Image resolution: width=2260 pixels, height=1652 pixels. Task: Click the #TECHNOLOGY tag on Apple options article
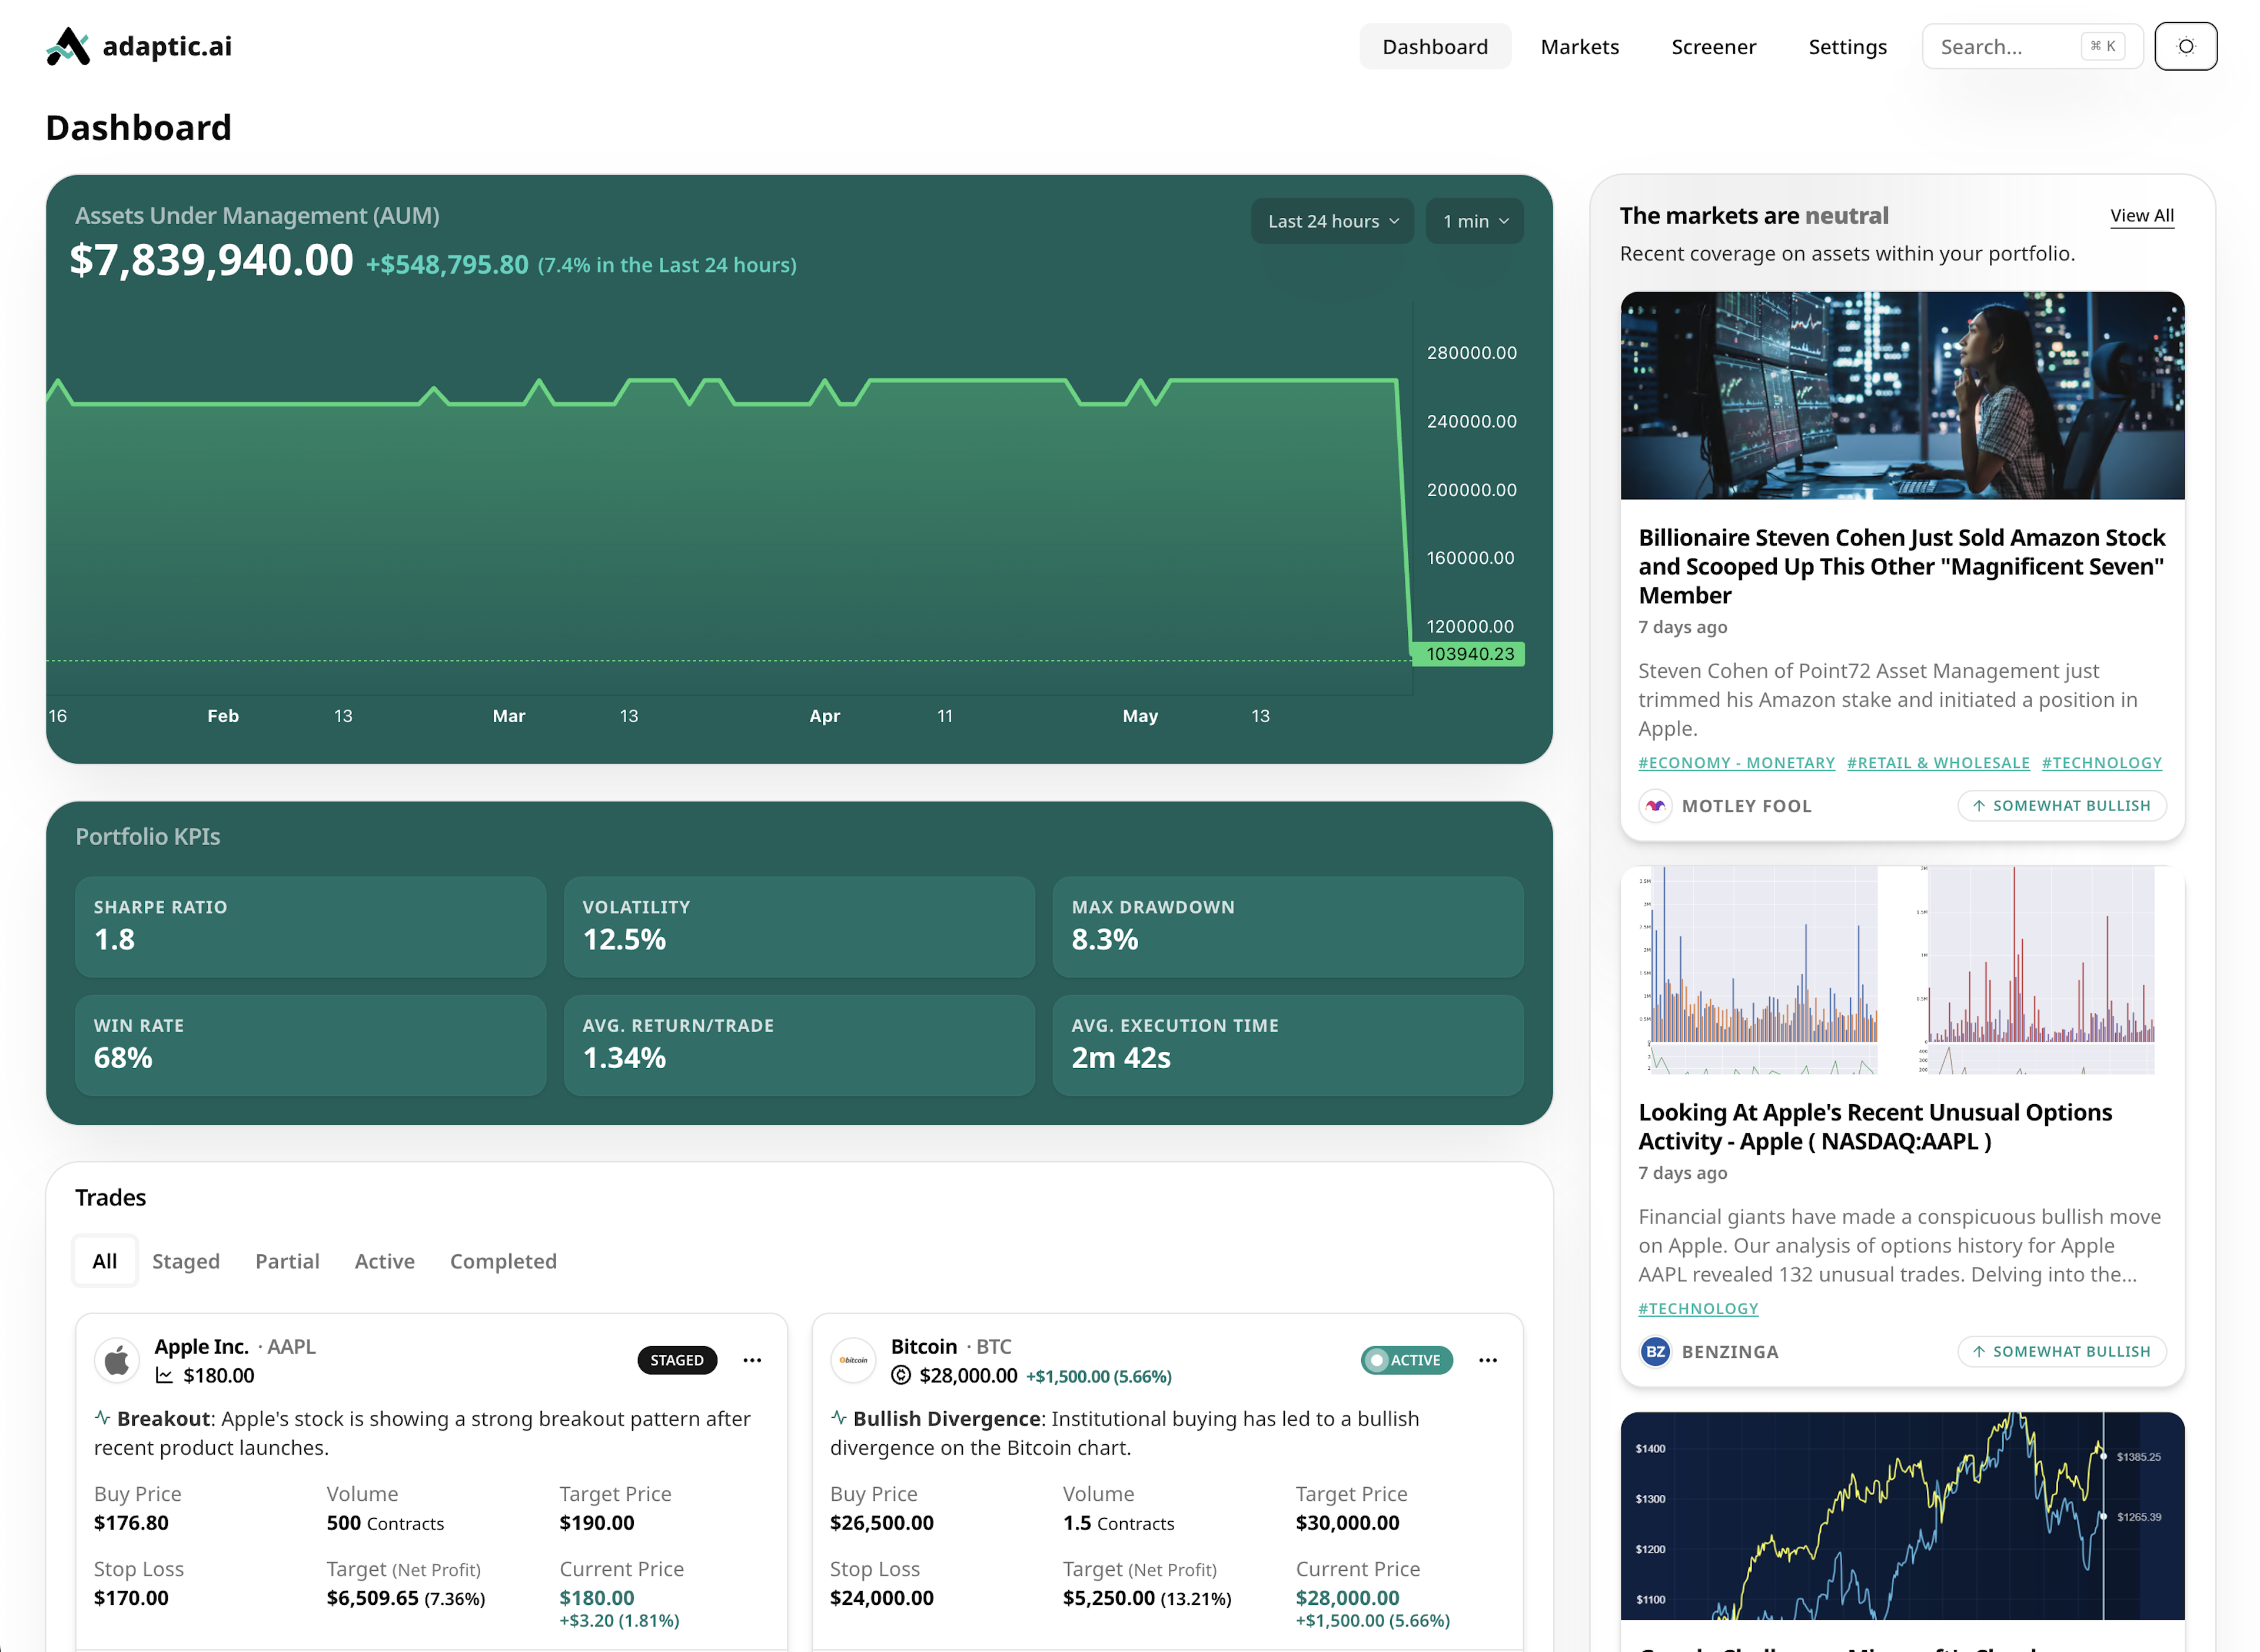click(1698, 1309)
